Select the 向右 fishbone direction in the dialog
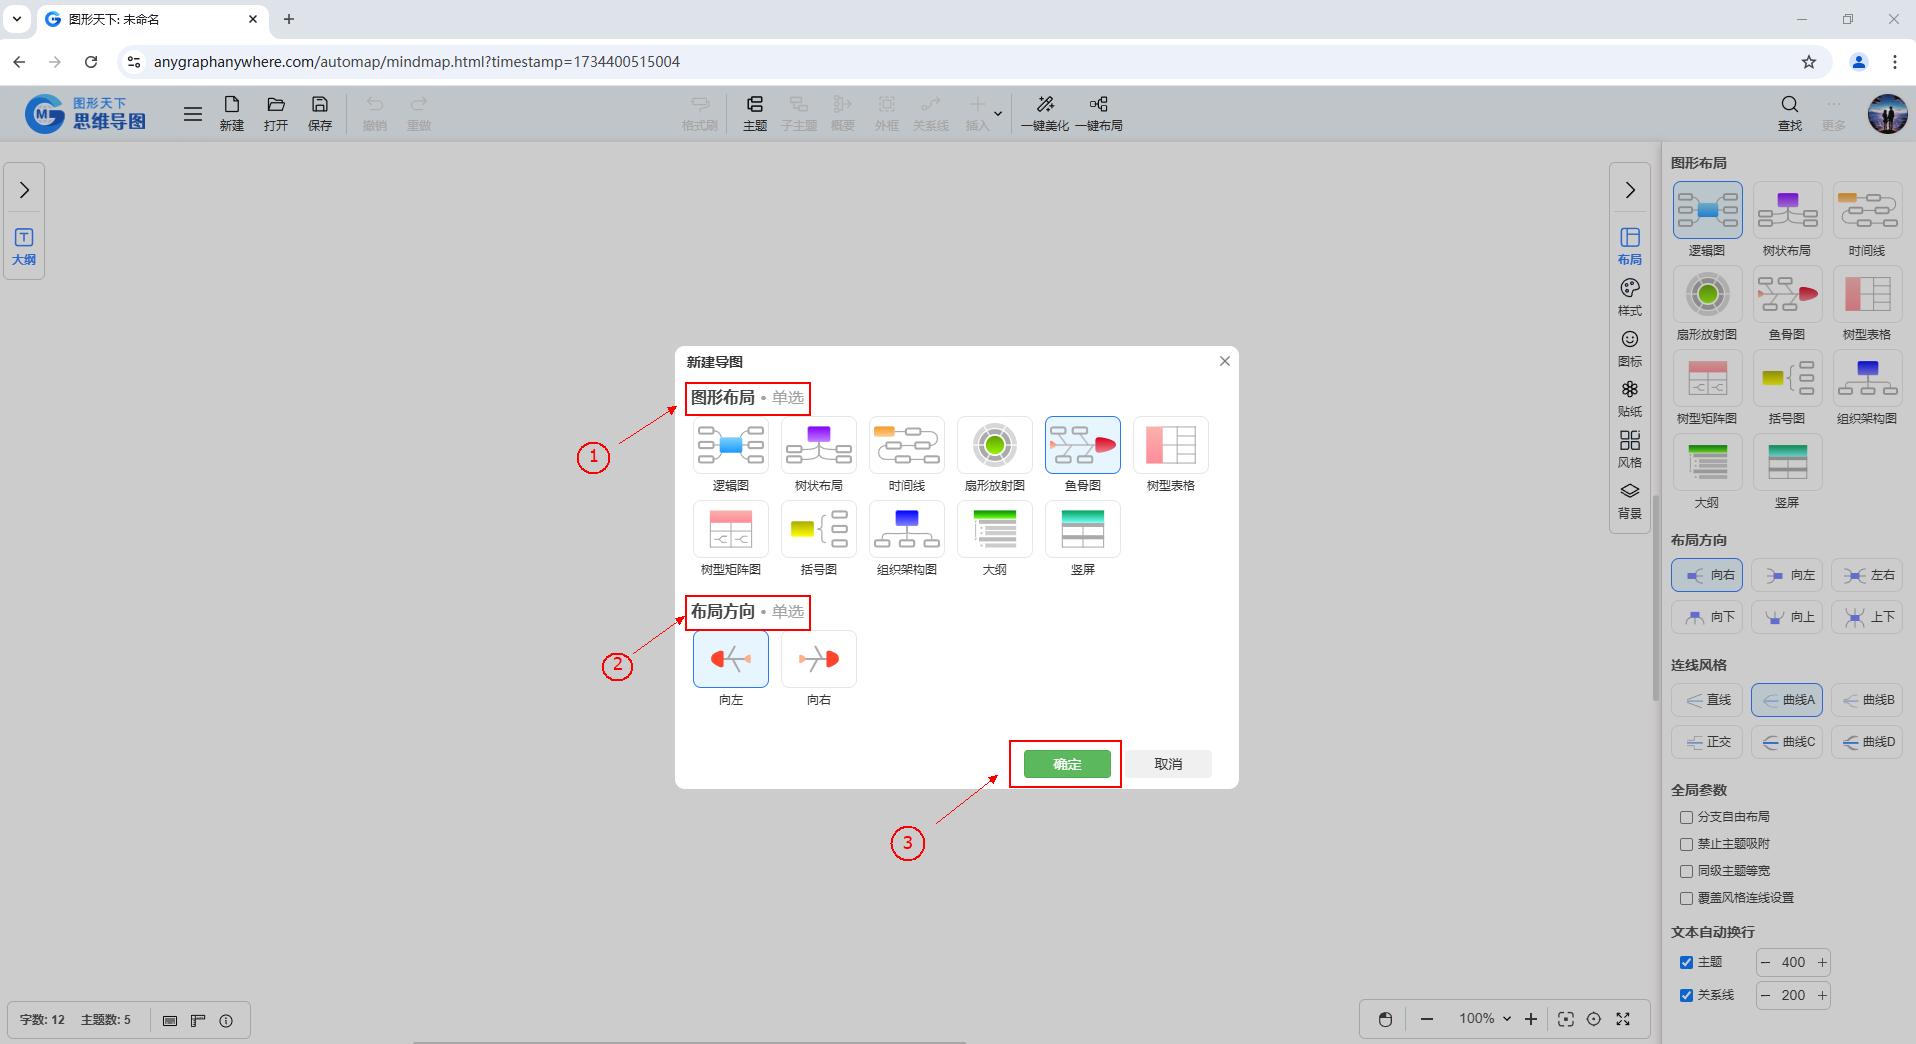1916x1044 pixels. [x=818, y=660]
